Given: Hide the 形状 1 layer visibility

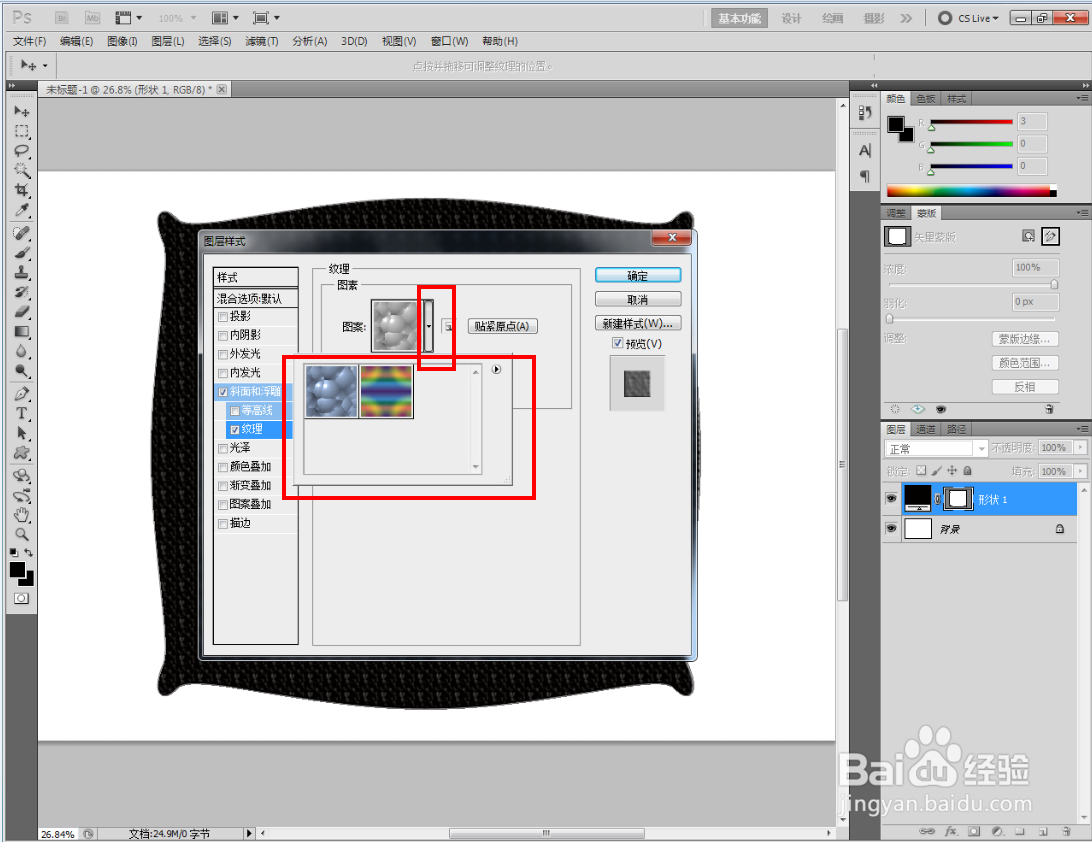Looking at the screenshot, I should pyautogui.click(x=891, y=499).
